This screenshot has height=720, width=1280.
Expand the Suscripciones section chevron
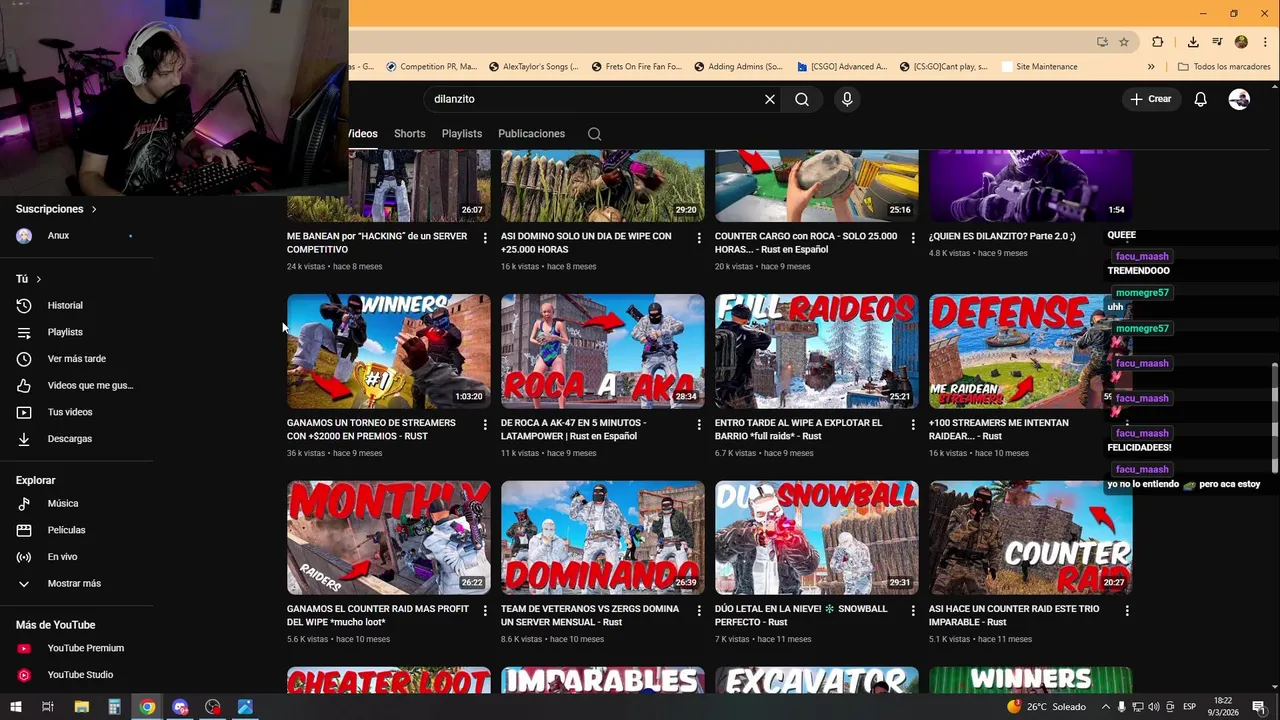point(94,209)
